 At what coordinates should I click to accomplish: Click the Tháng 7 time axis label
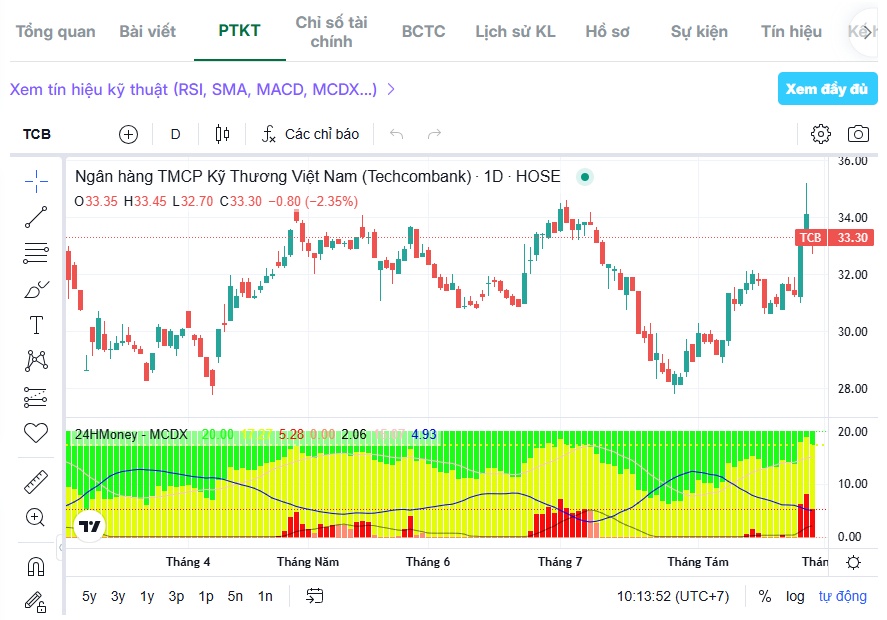559,562
